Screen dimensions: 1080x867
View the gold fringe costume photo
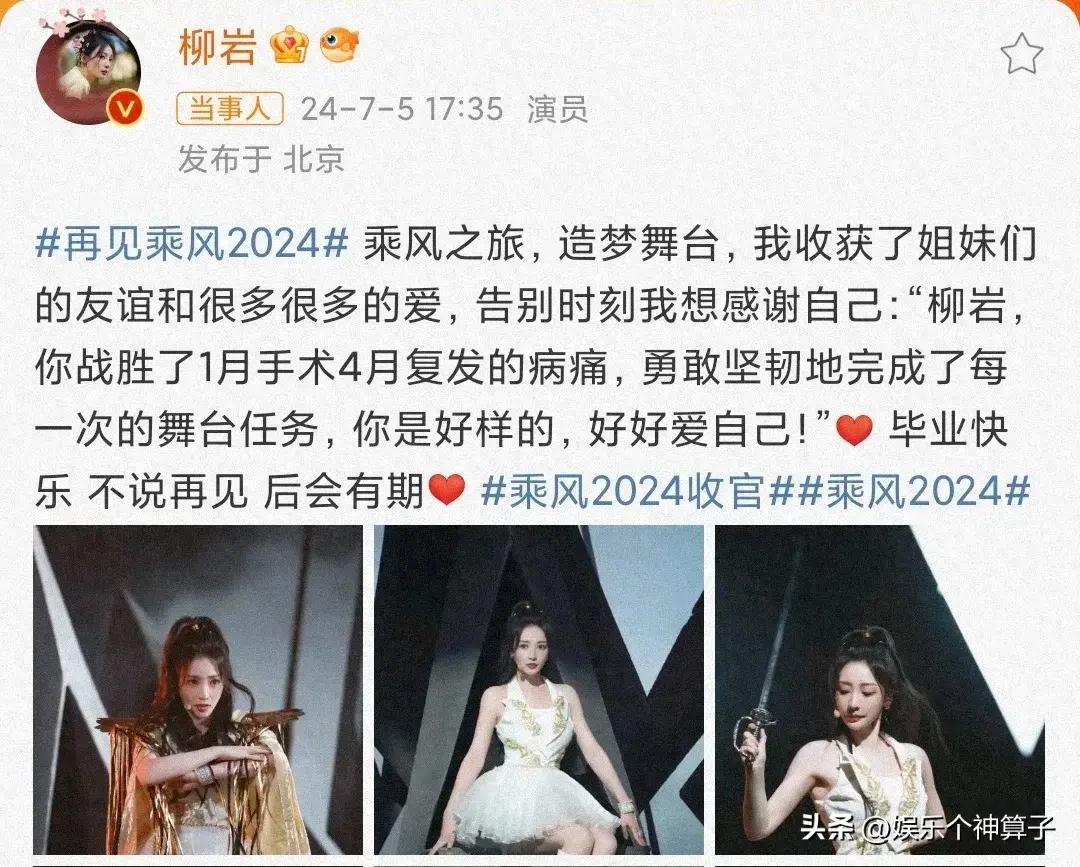(x=198, y=689)
